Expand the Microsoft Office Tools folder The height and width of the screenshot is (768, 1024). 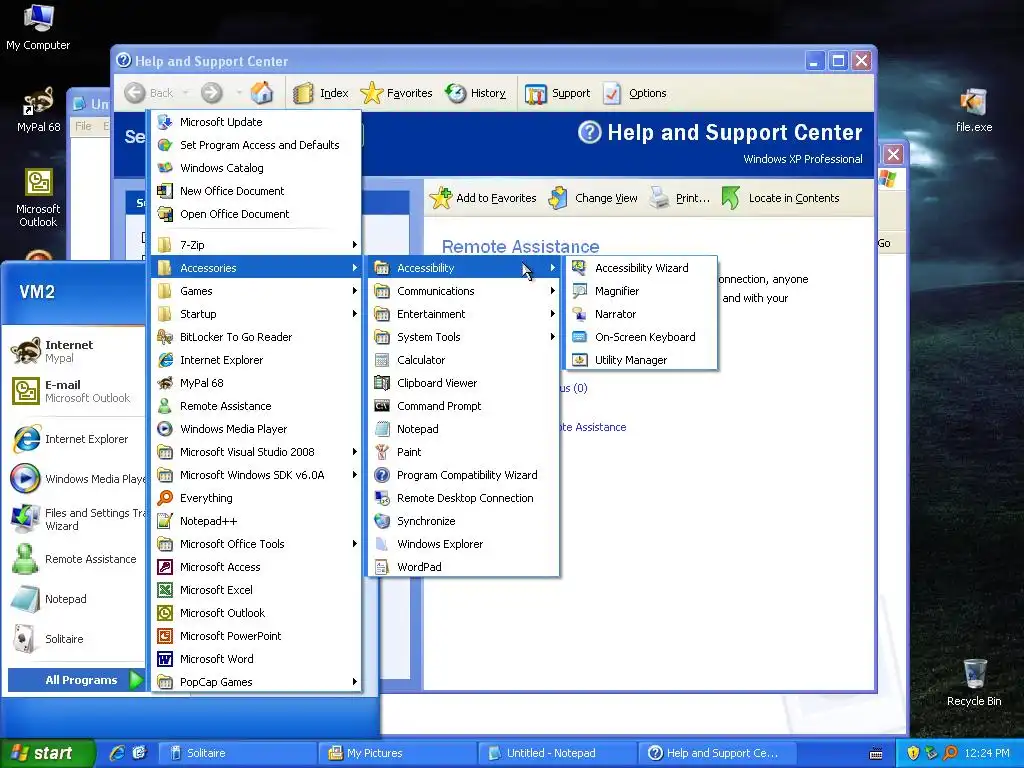tap(257, 544)
